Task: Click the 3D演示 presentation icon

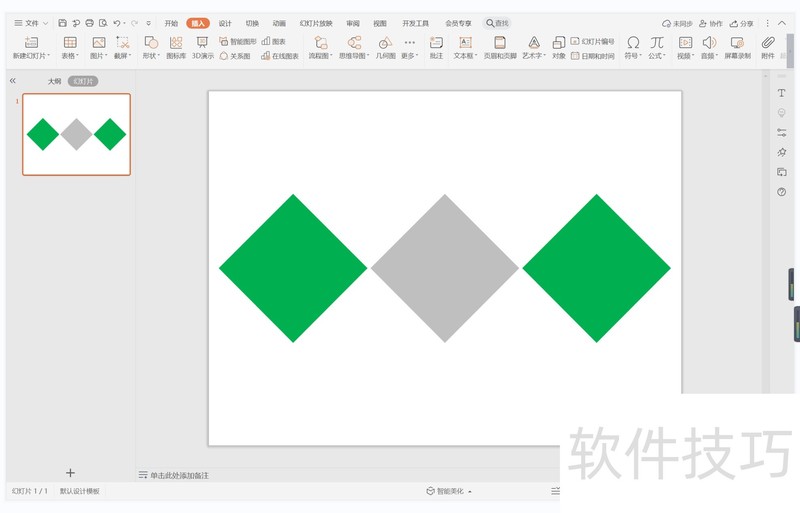Action: click(x=202, y=46)
